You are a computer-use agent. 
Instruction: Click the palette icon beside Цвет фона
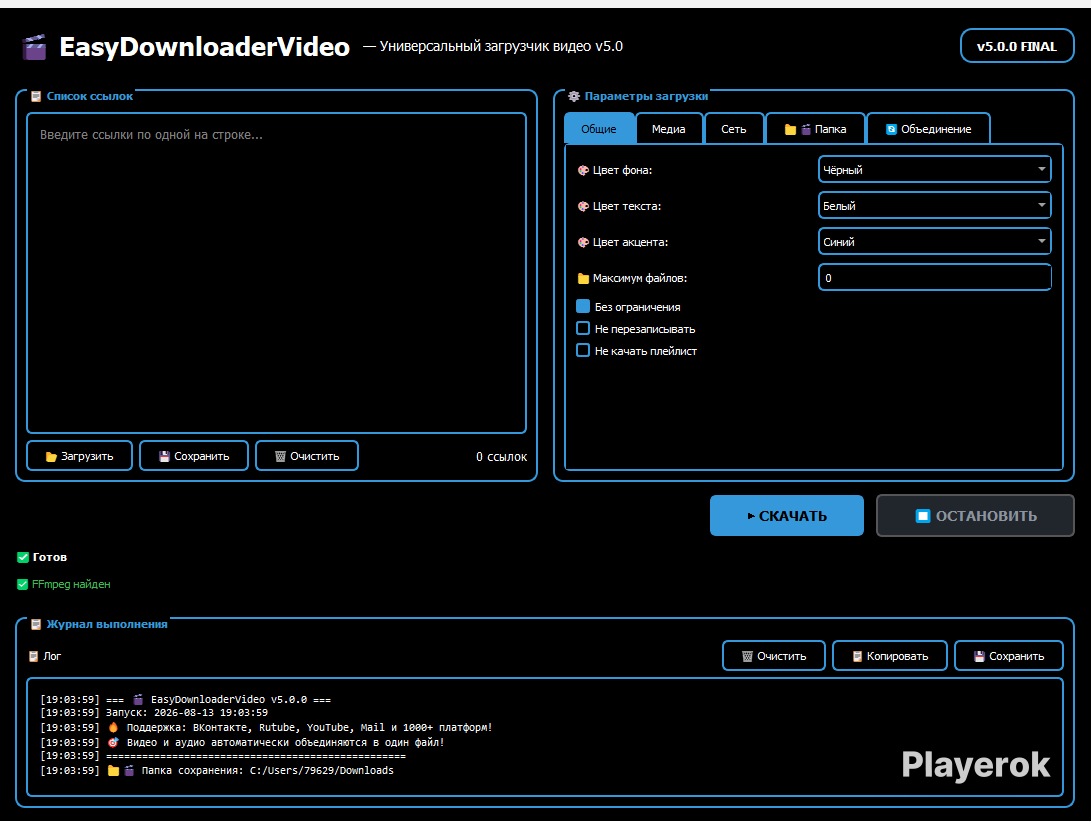[583, 170]
